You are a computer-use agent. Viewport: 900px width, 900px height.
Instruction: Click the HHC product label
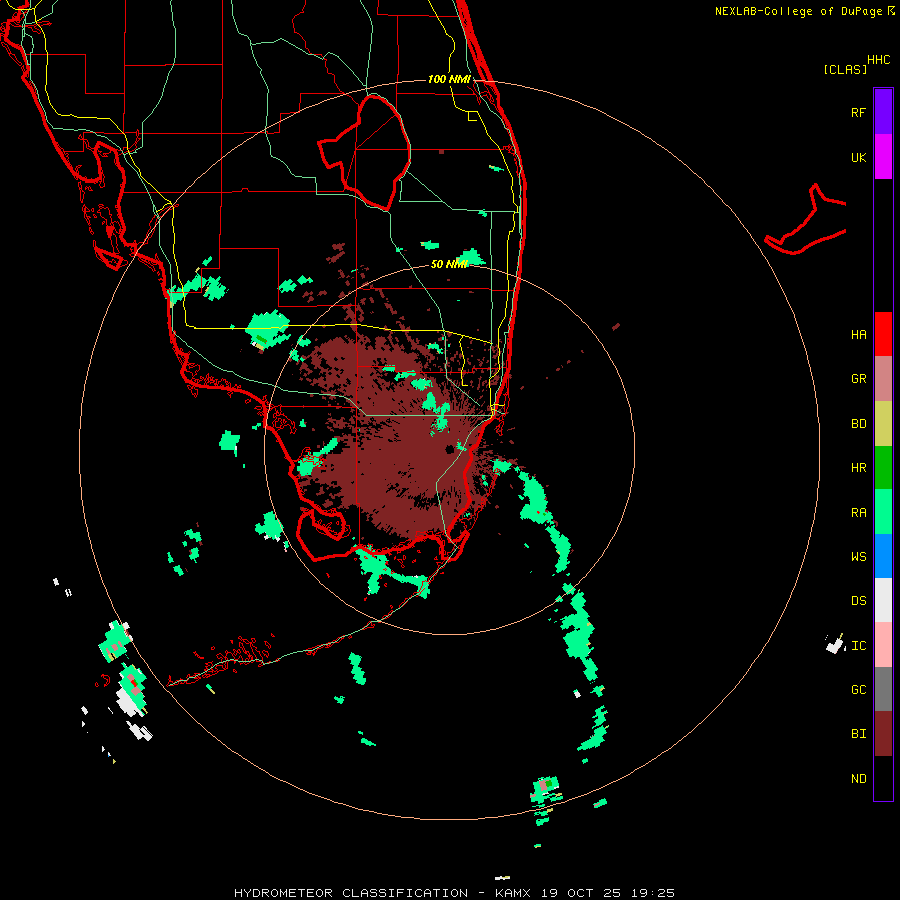(x=879, y=60)
